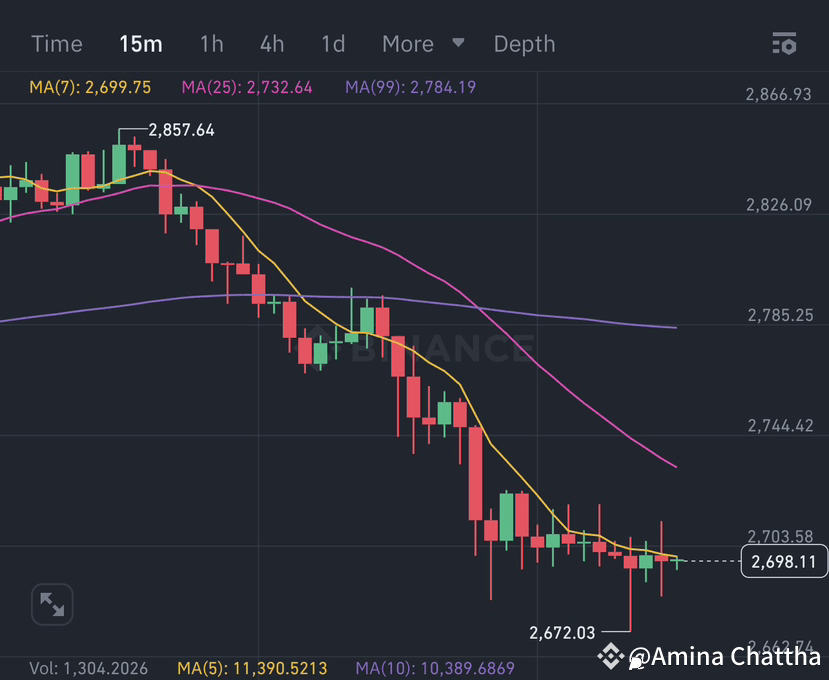
Task: Toggle the MA(25) indicator legend
Action: 246,87
